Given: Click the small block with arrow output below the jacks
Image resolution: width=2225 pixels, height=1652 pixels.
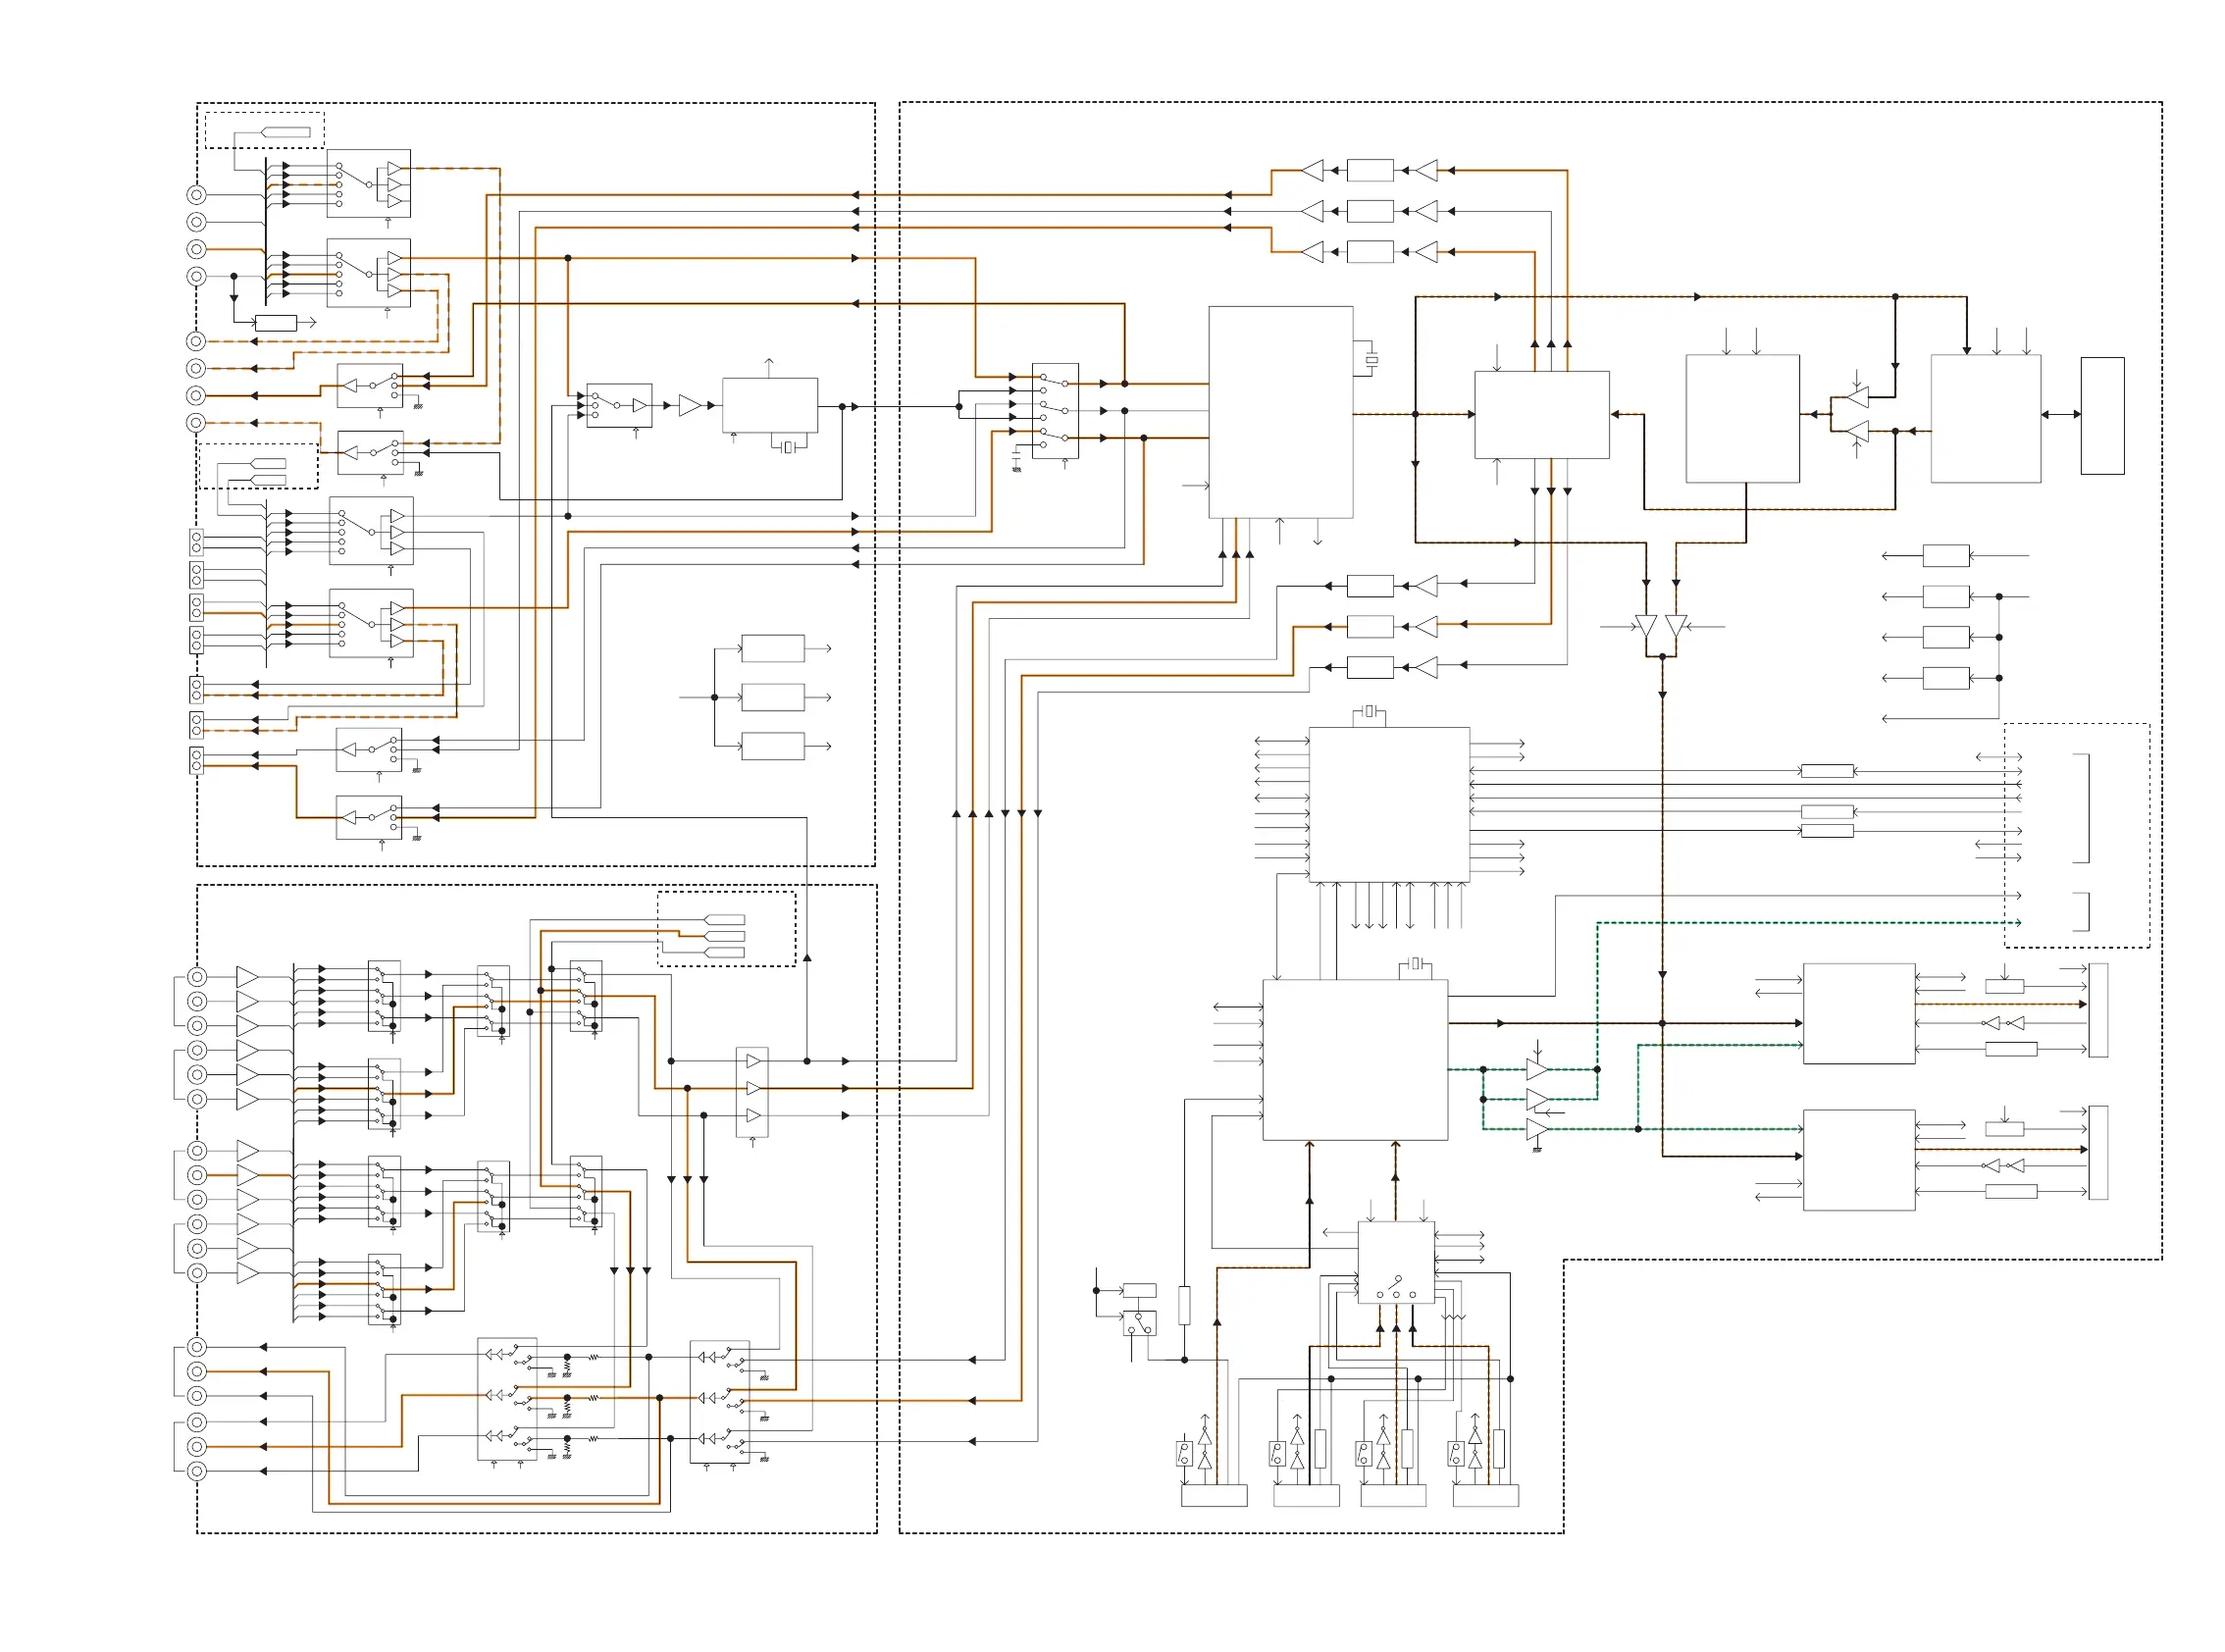Looking at the screenshot, I should pos(276,323).
